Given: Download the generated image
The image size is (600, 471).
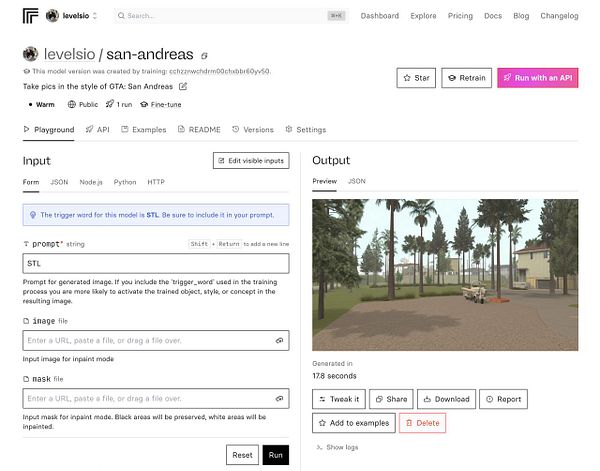Looking at the screenshot, I should point(446,399).
